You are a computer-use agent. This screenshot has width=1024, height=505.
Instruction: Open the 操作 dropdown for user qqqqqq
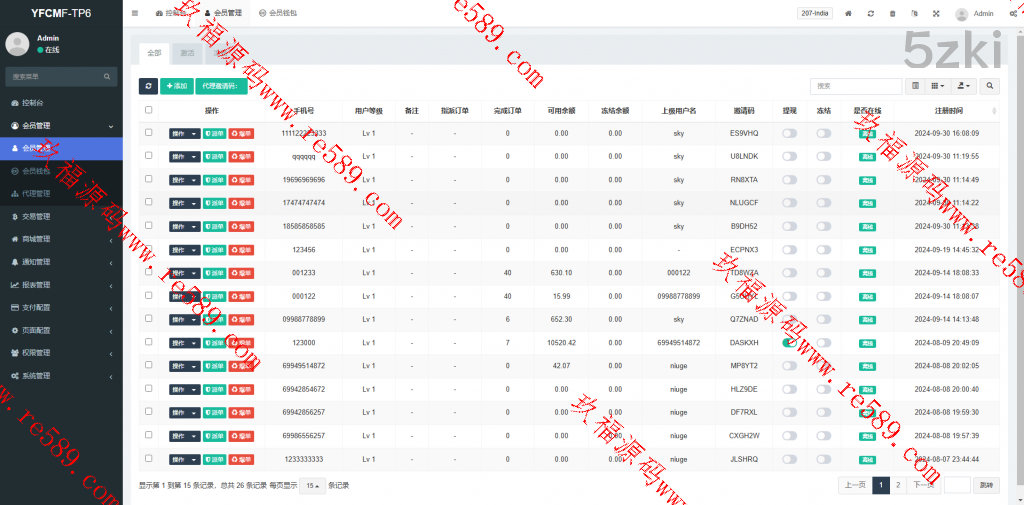coord(184,157)
